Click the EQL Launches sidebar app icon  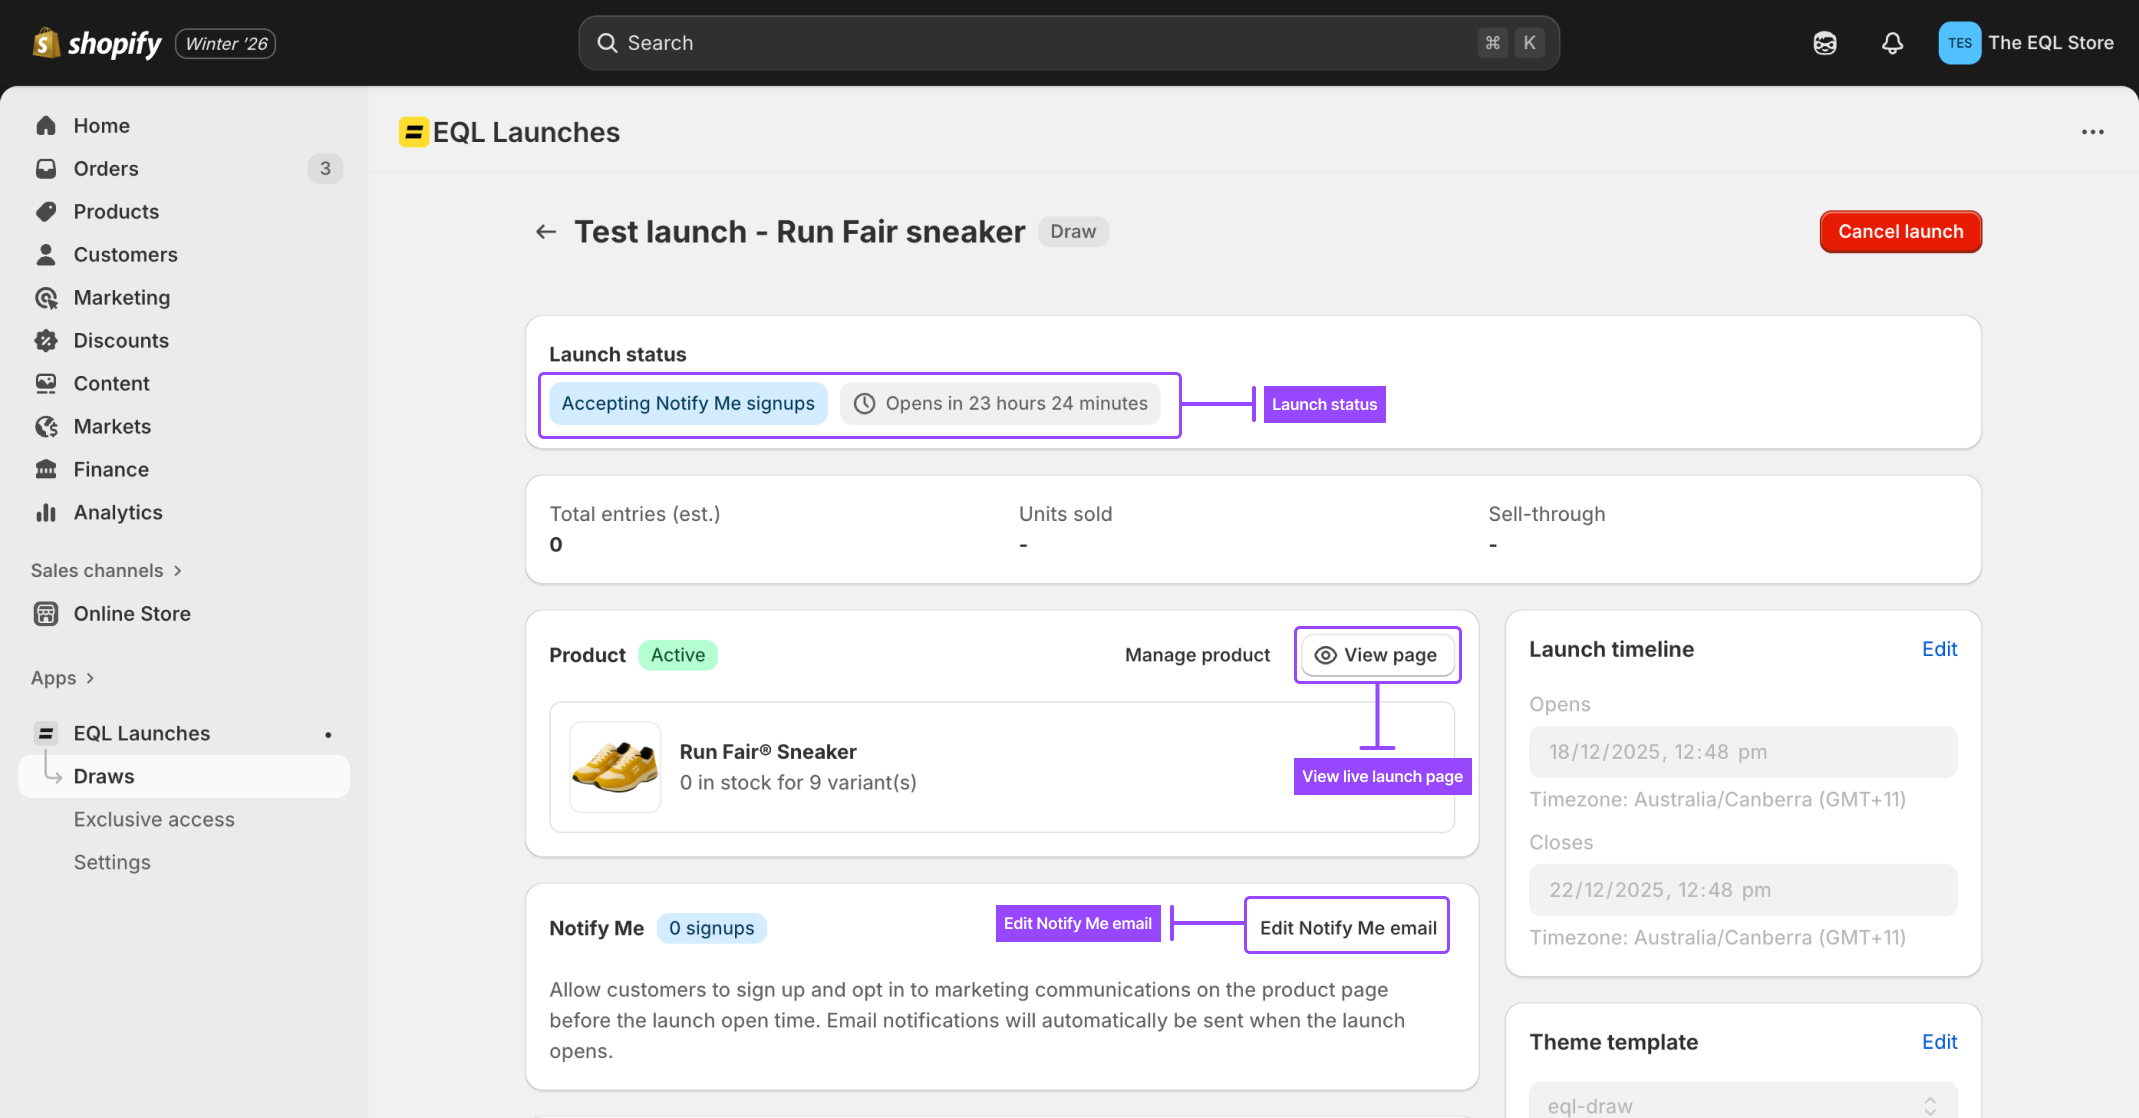coord(46,733)
